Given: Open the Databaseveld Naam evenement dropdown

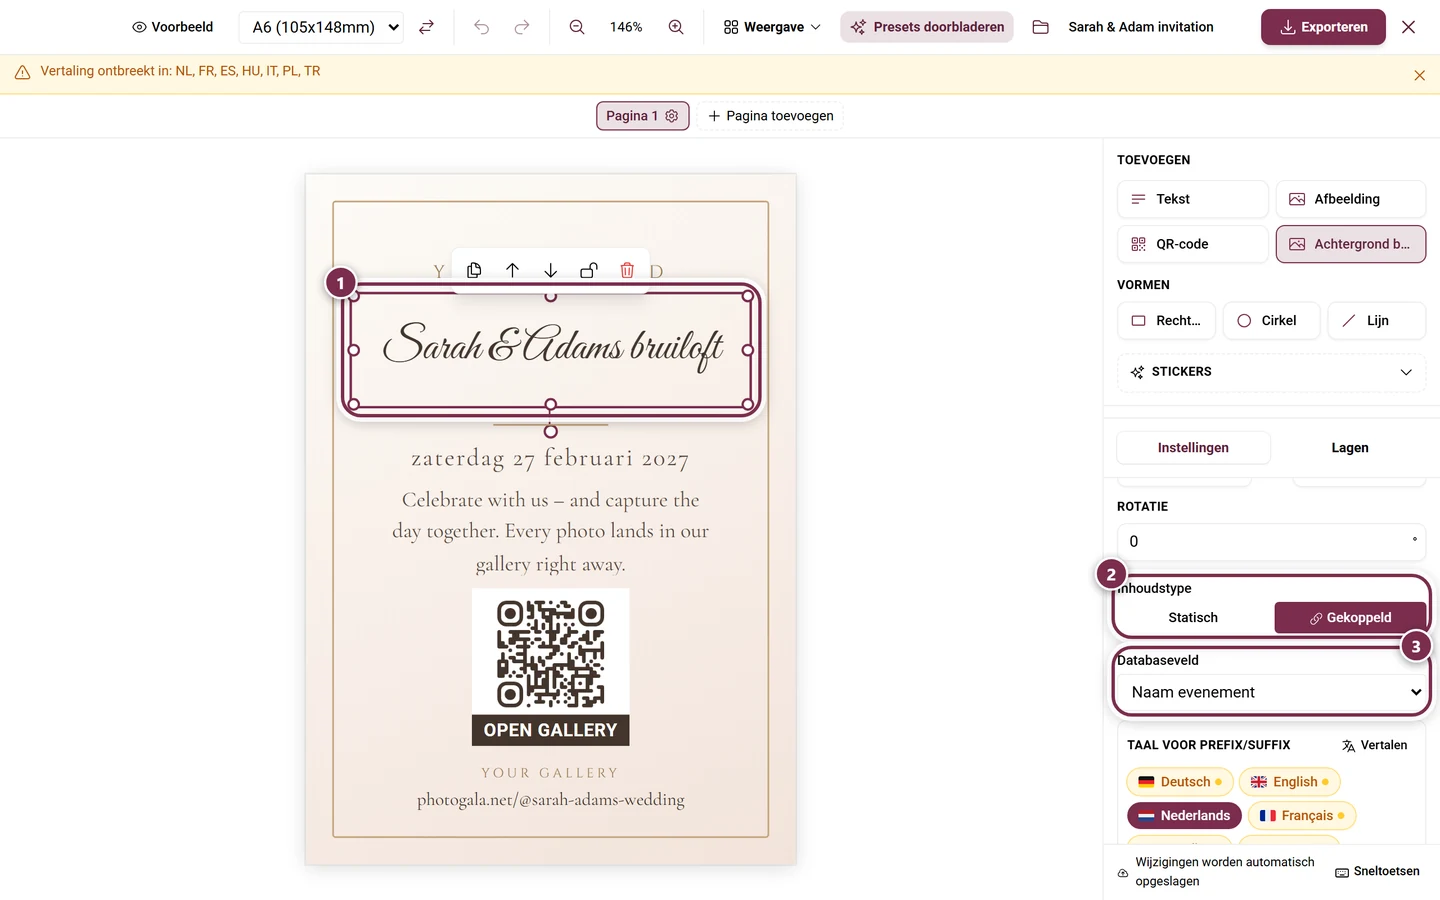Looking at the screenshot, I should coord(1271,692).
